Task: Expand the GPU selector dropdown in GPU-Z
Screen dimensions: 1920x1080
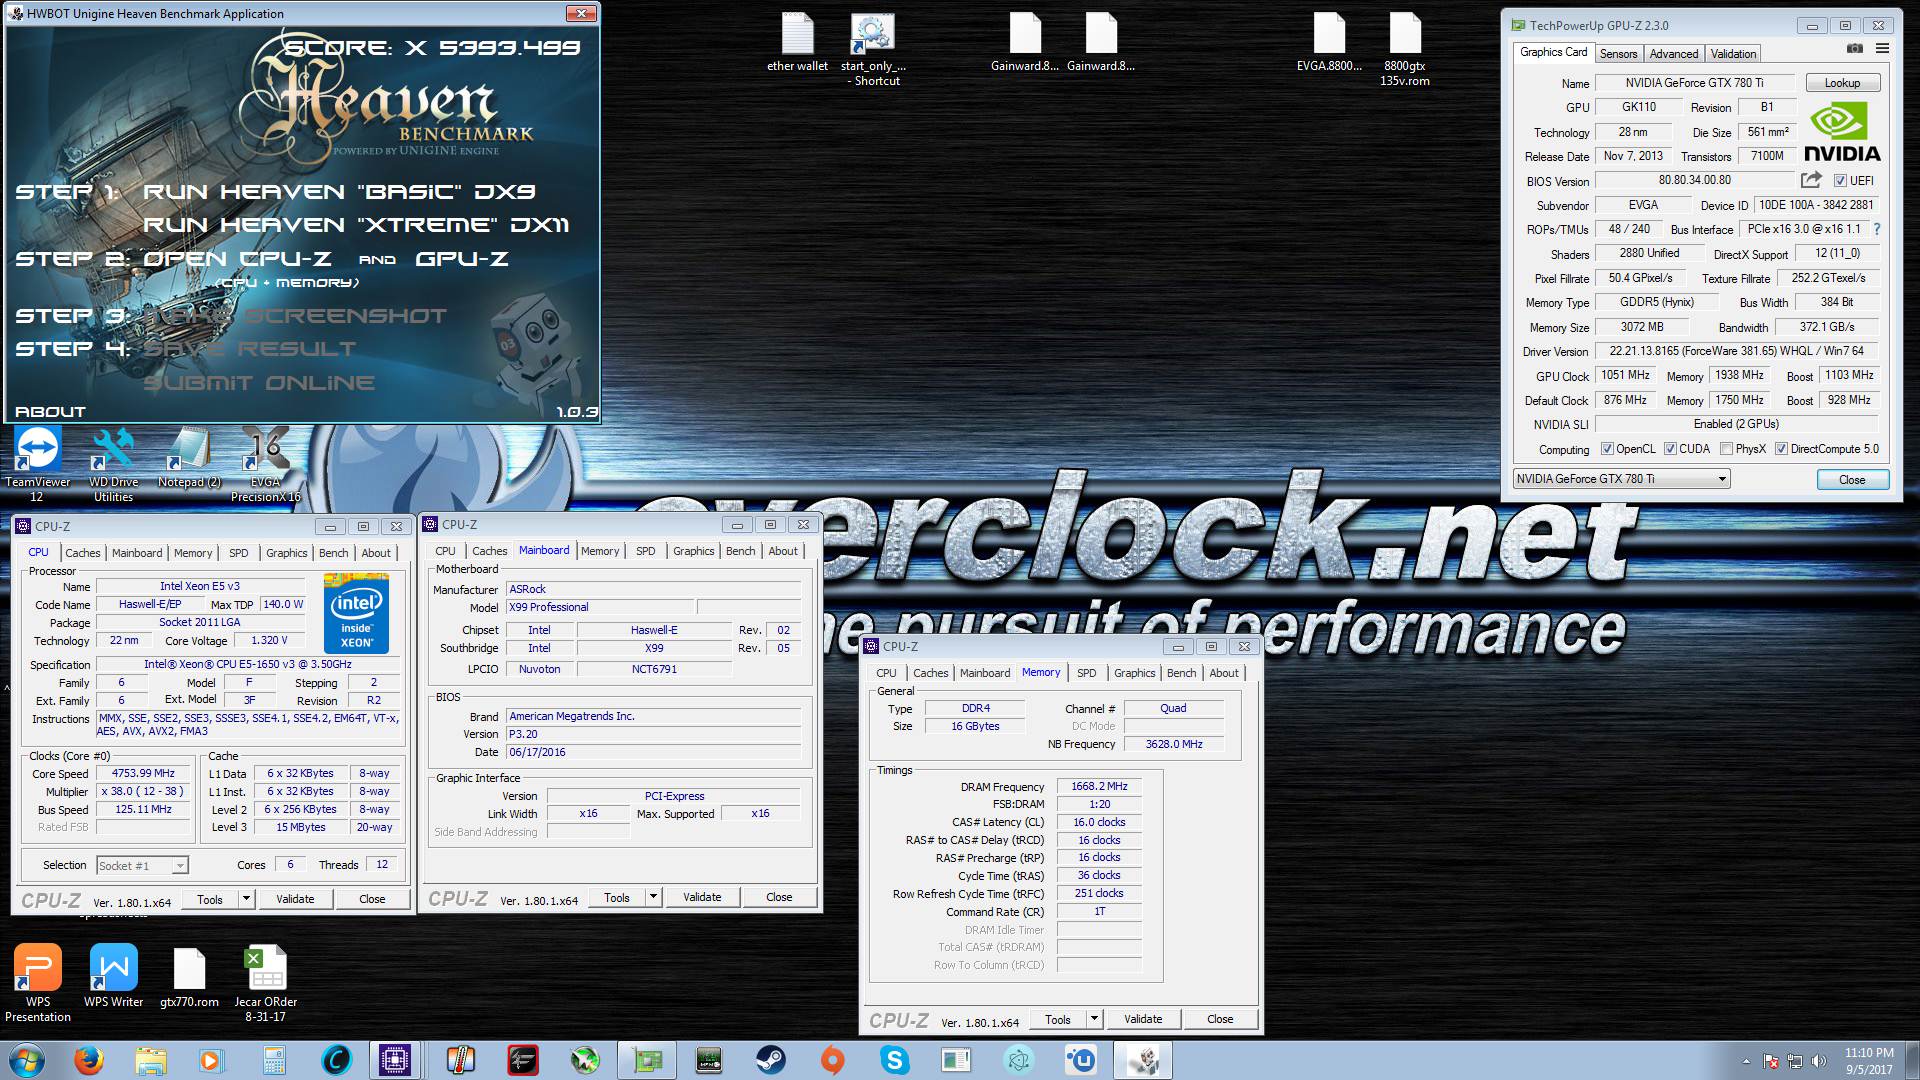Action: coord(1722,479)
